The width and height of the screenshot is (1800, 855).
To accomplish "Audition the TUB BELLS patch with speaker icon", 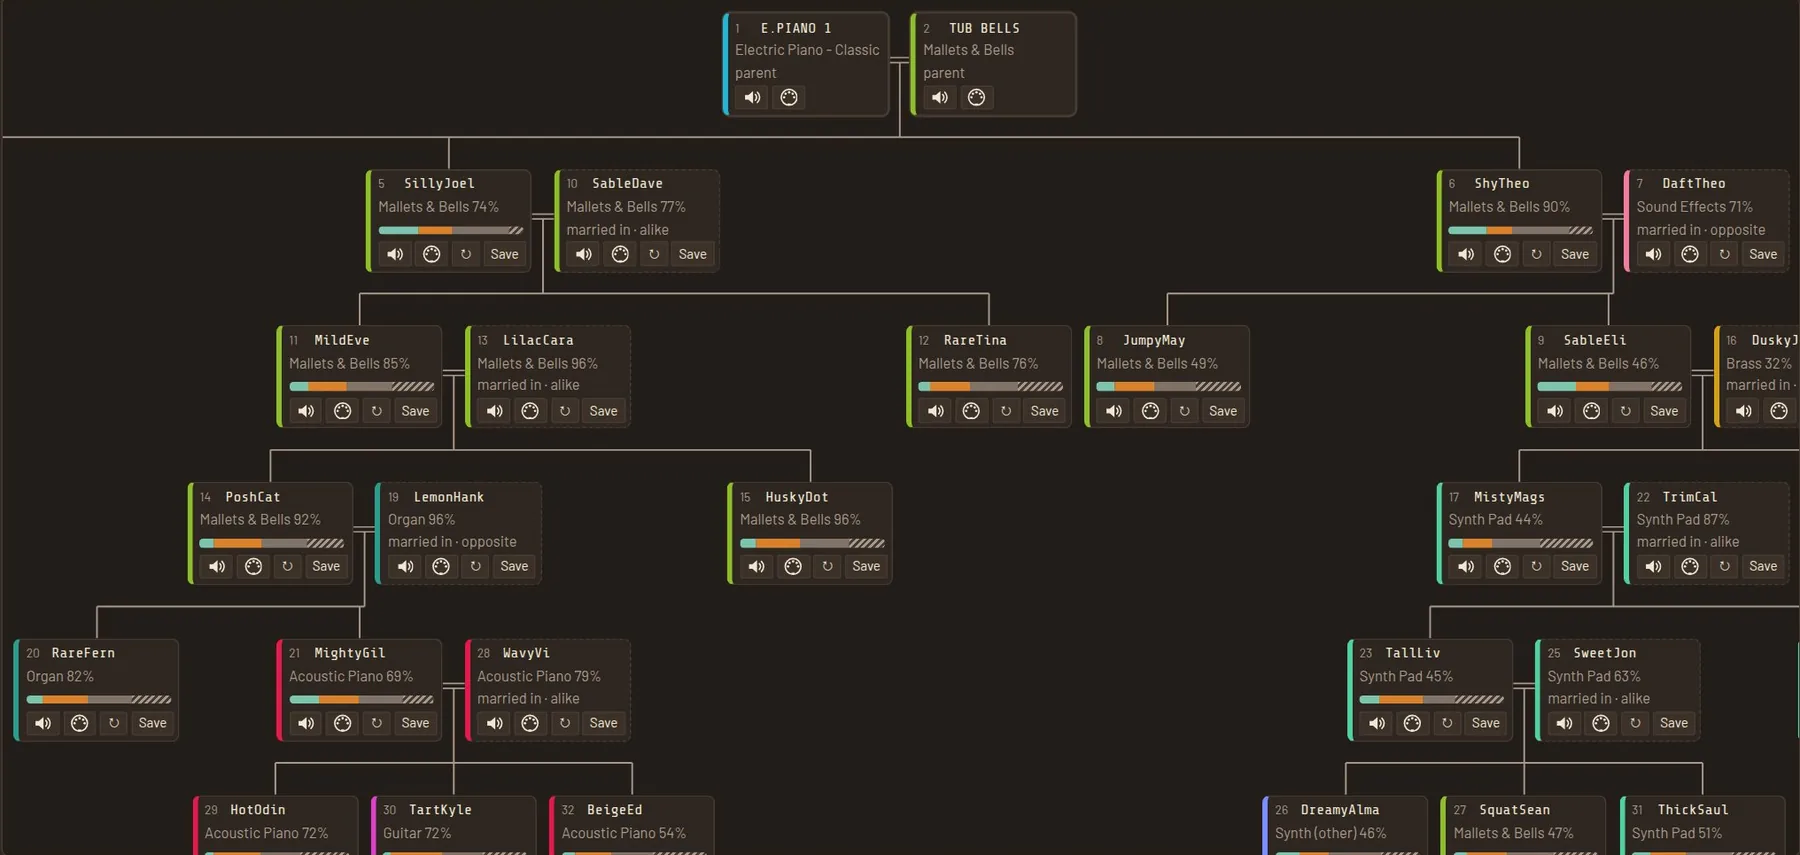I will pyautogui.click(x=941, y=97).
